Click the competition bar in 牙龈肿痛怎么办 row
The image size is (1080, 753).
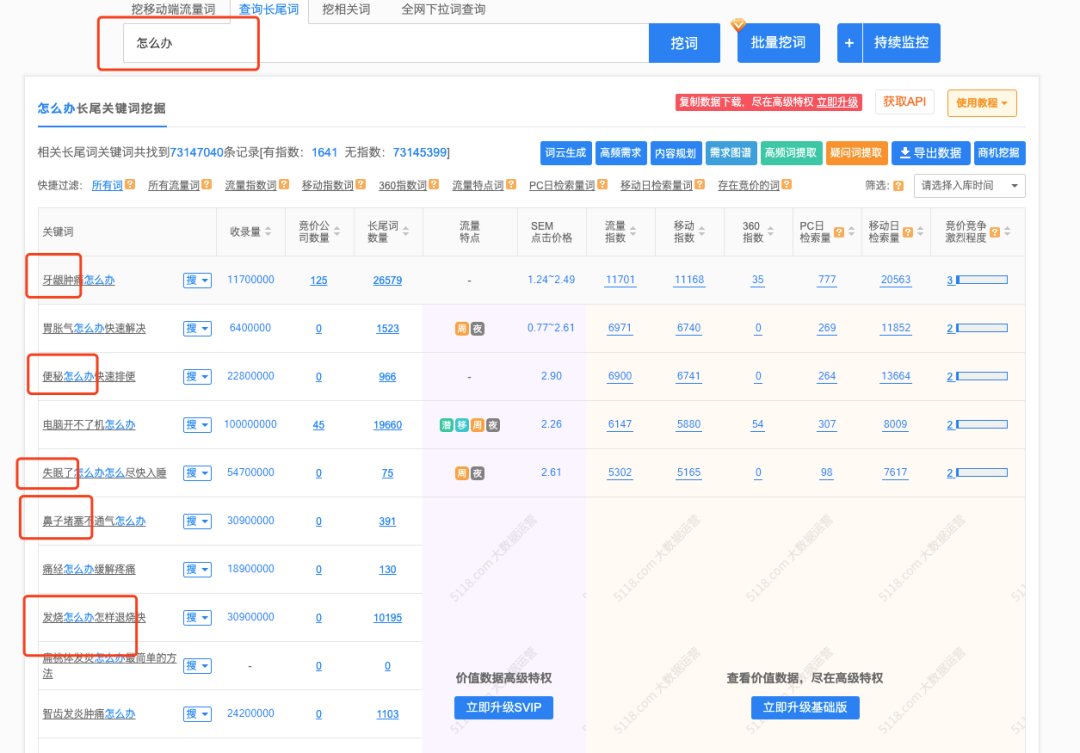coord(982,280)
